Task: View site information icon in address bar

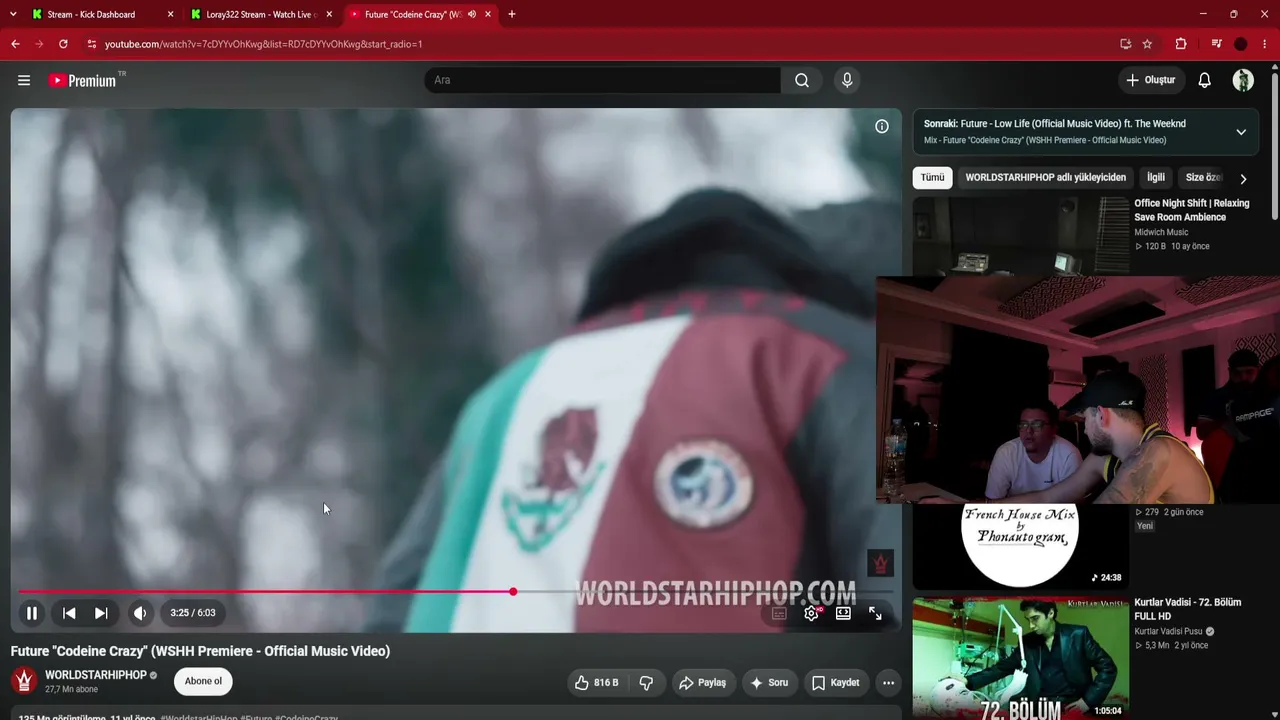Action: pyautogui.click(x=91, y=44)
